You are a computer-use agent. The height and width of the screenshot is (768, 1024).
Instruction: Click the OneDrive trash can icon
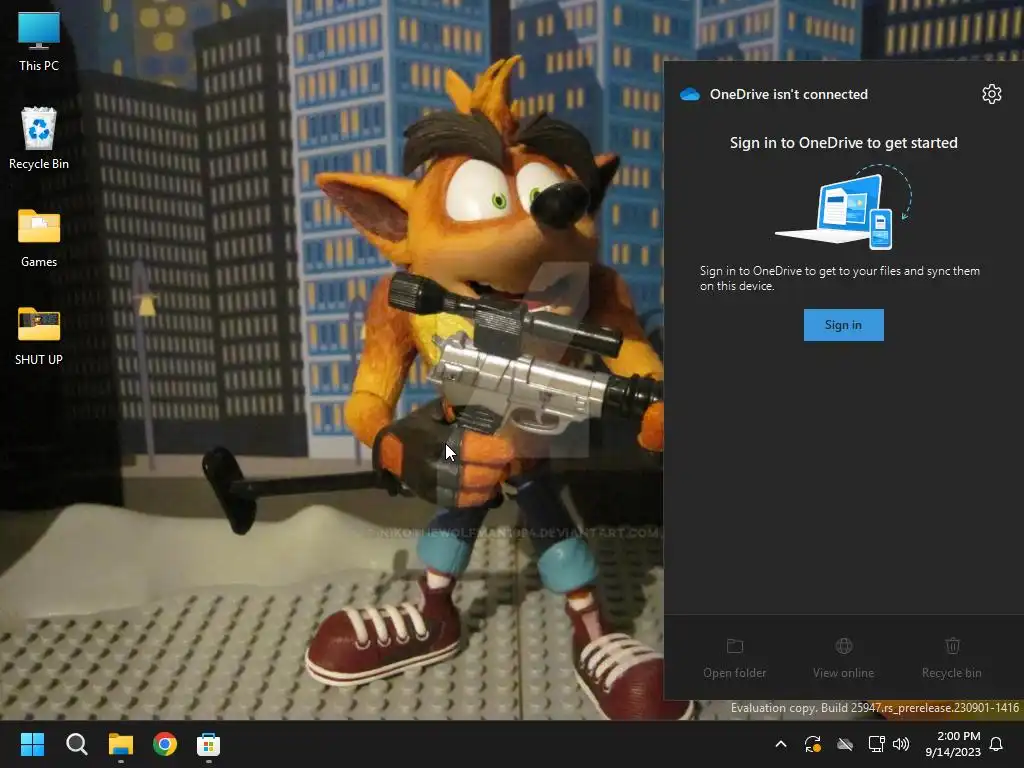click(952, 646)
